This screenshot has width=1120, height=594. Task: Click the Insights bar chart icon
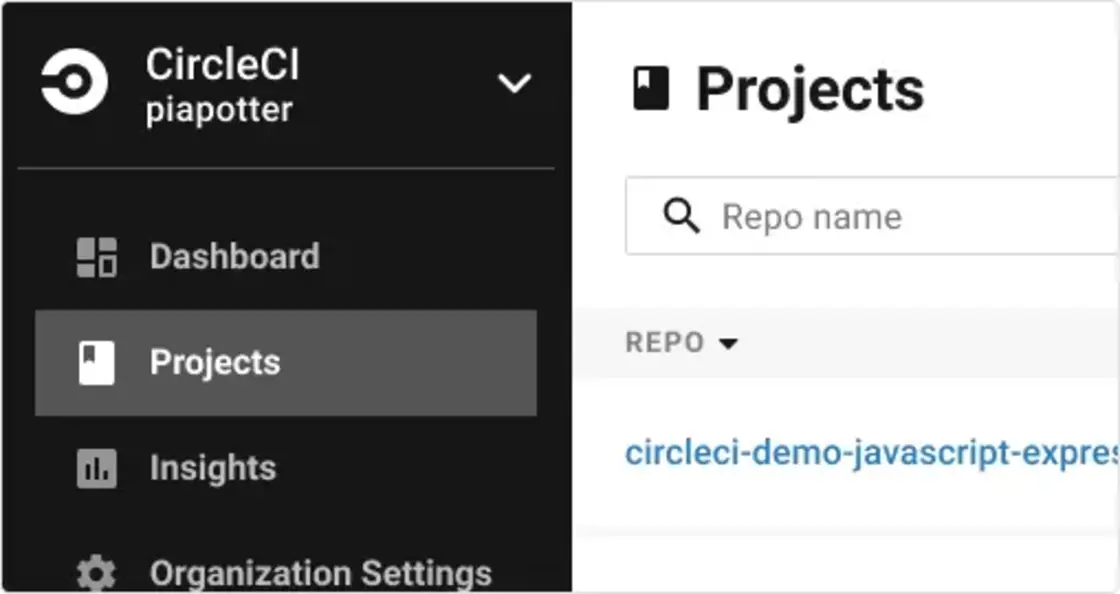(97, 468)
